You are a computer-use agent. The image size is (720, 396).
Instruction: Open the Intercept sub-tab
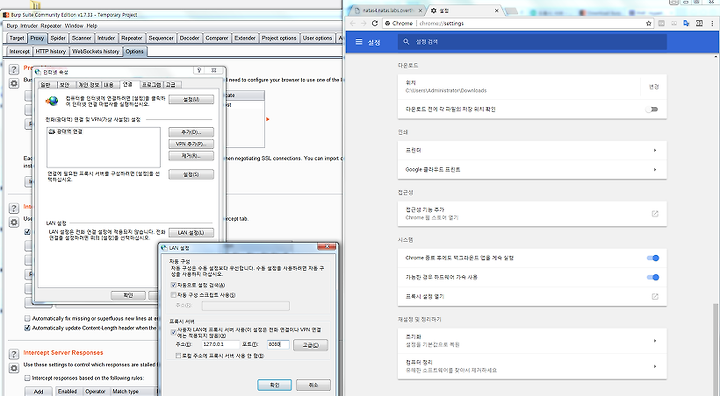(x=19, y=51)
